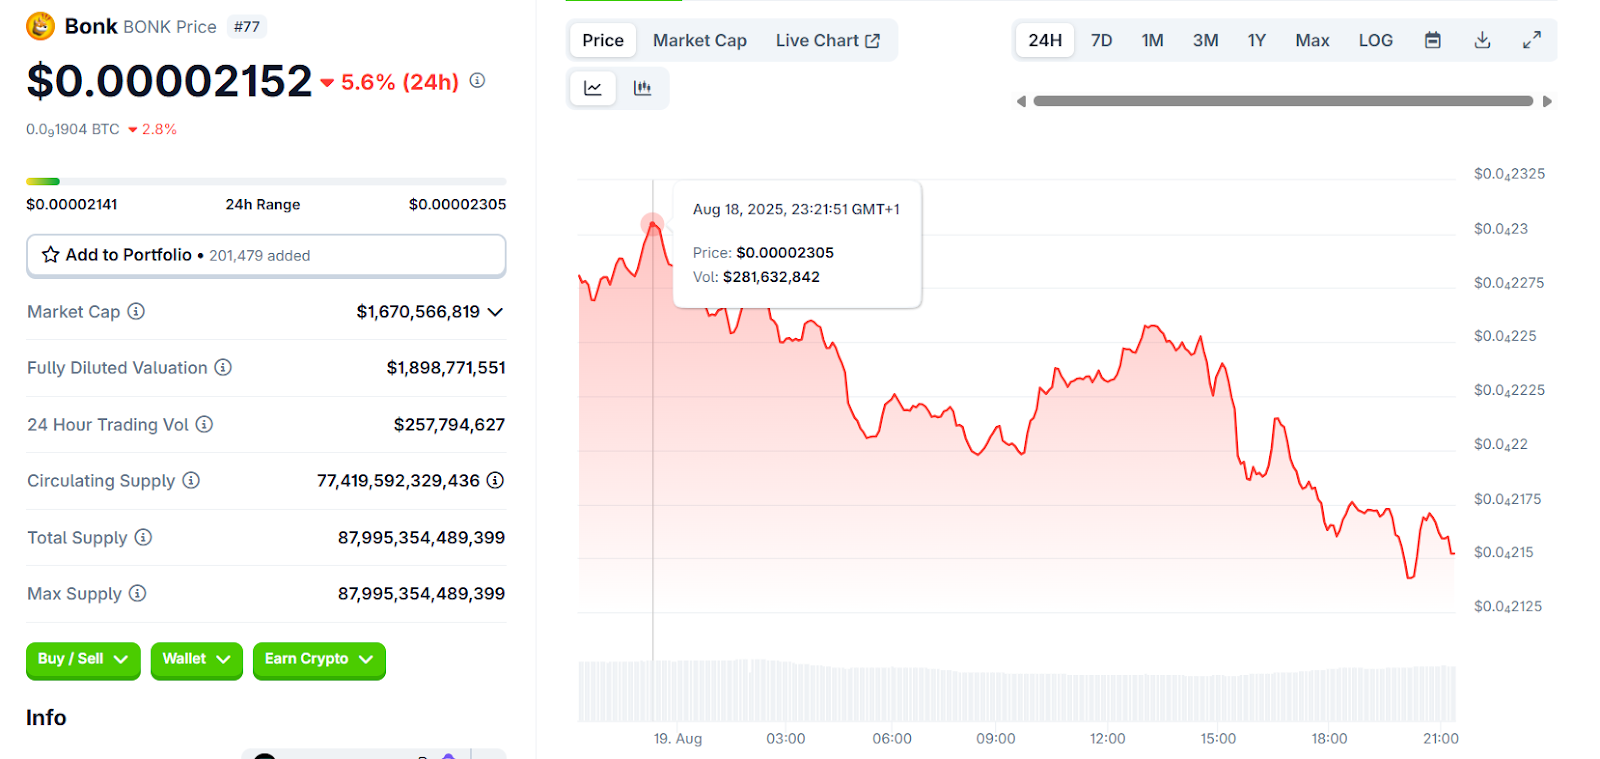Image resolution: width=1600 pixels, height=759 pixels.
Task: Download the chart data
Action: [1482, 40]
